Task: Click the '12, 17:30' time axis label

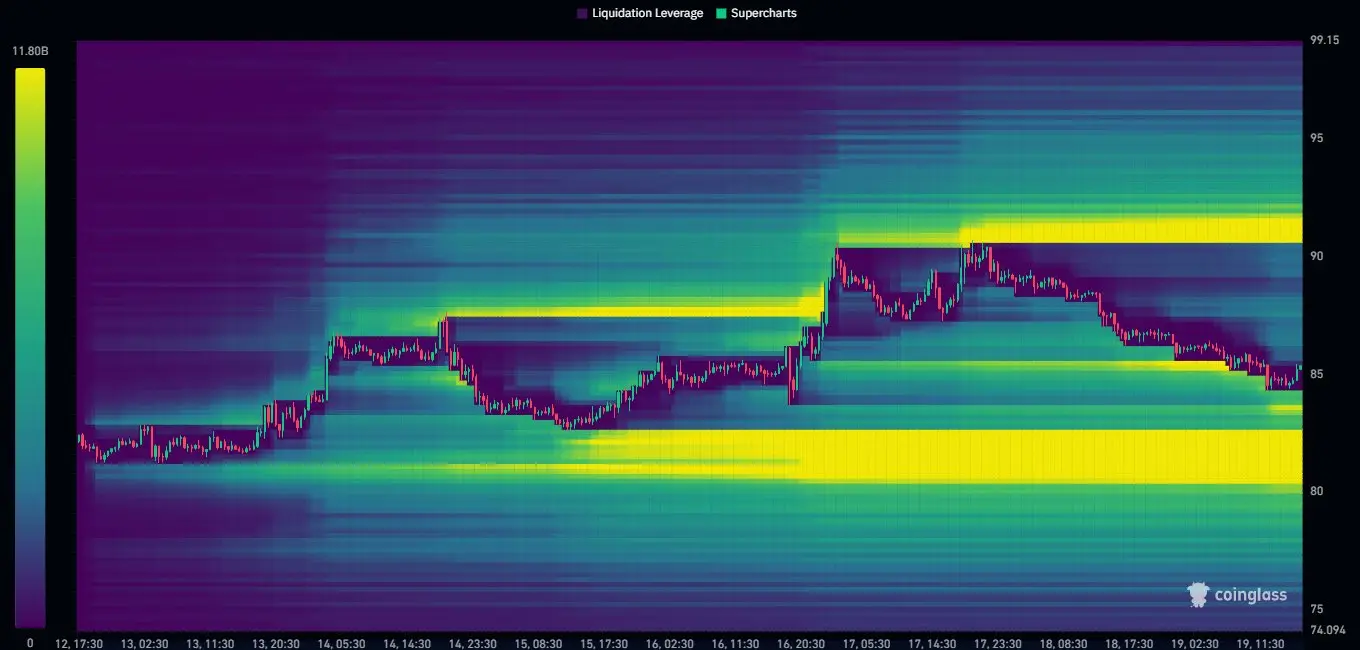Action: coord(79,643)
